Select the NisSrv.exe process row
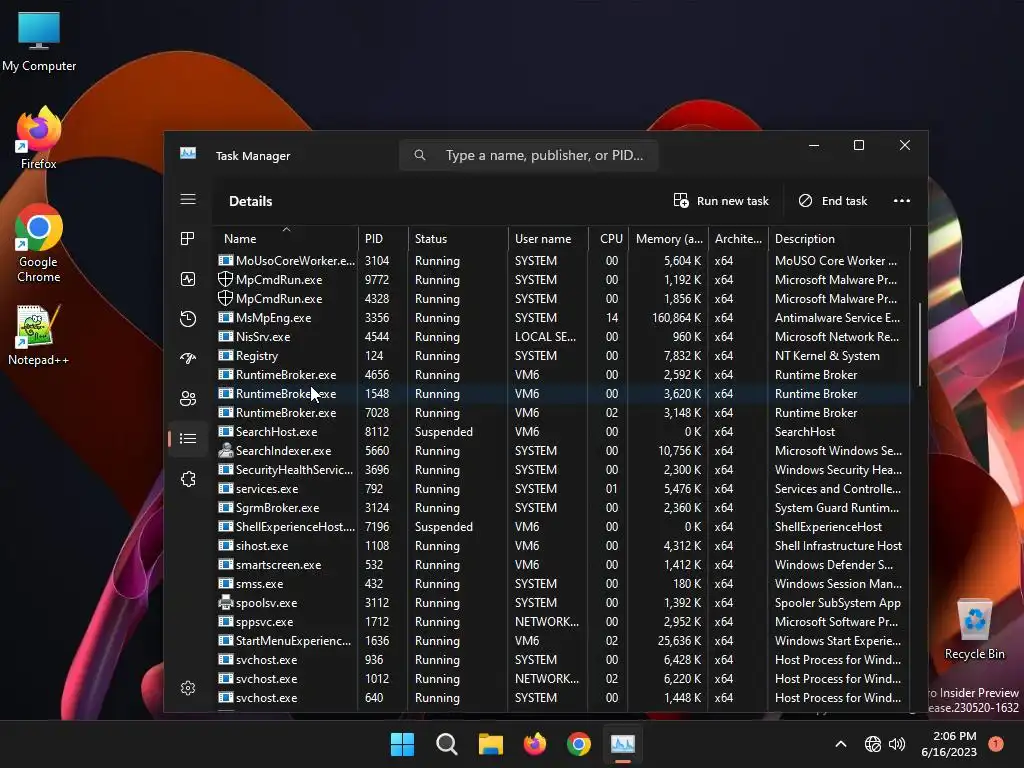 pyautogui.click(x=562, y=337)
